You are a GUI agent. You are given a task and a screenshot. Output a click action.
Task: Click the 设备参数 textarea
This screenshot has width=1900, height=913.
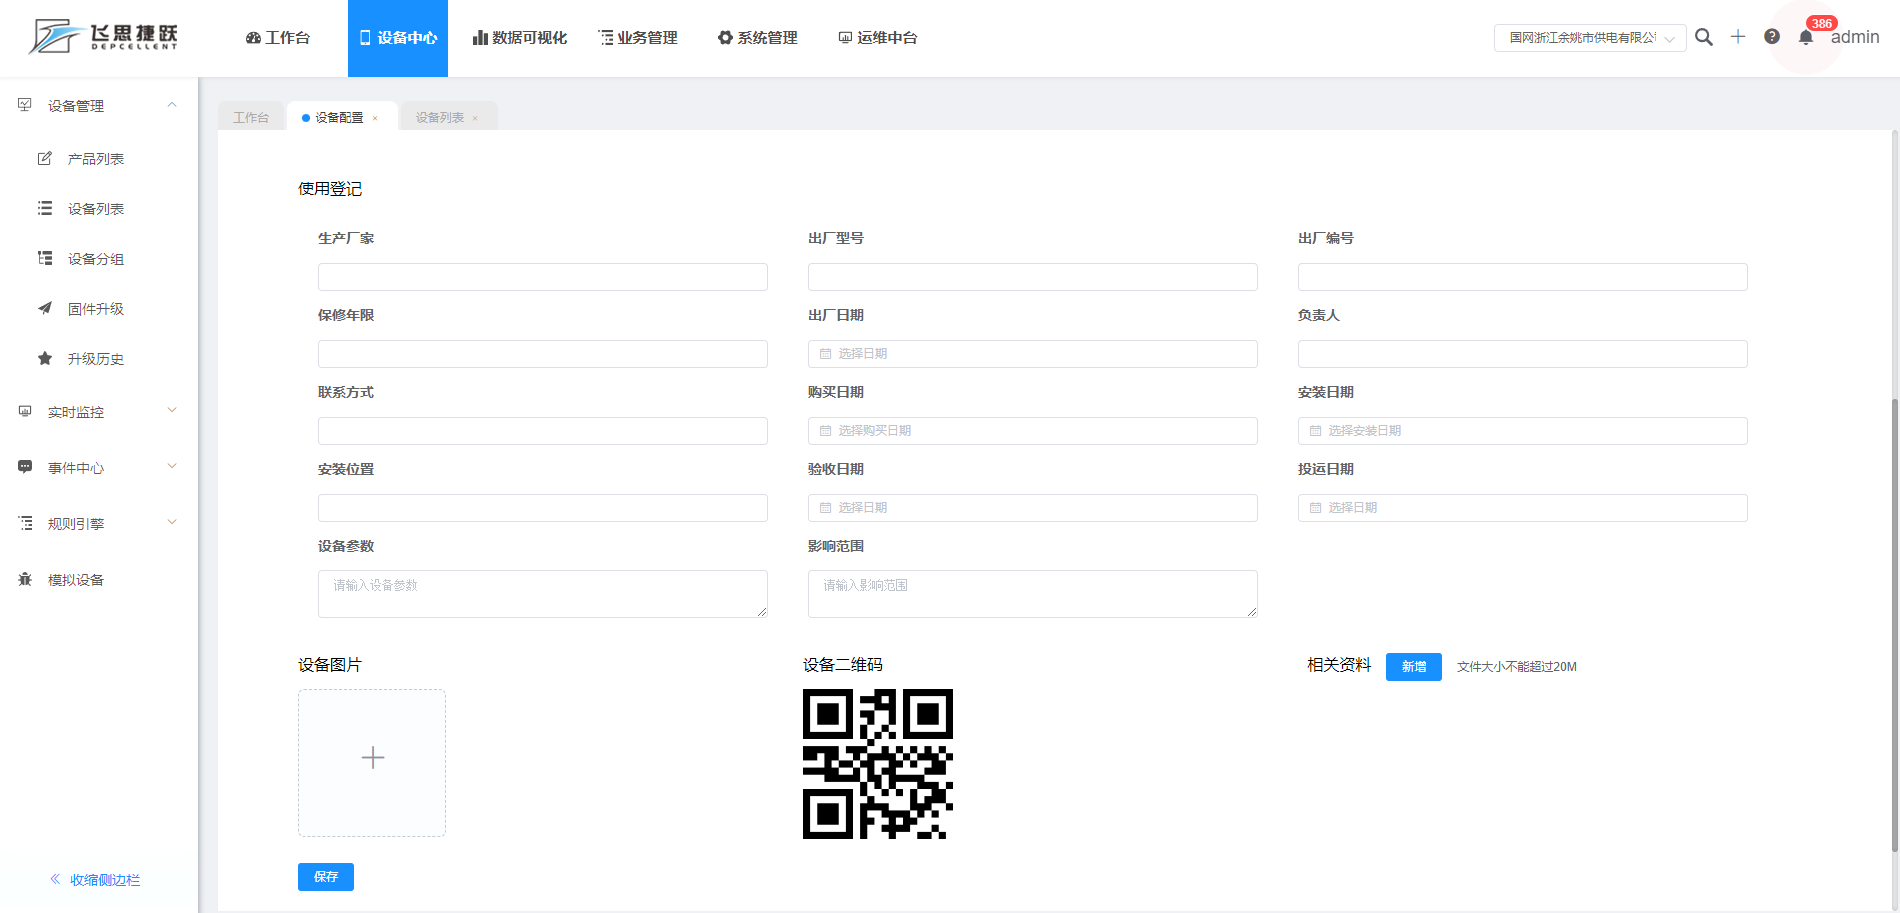click(x=543, y=594)
